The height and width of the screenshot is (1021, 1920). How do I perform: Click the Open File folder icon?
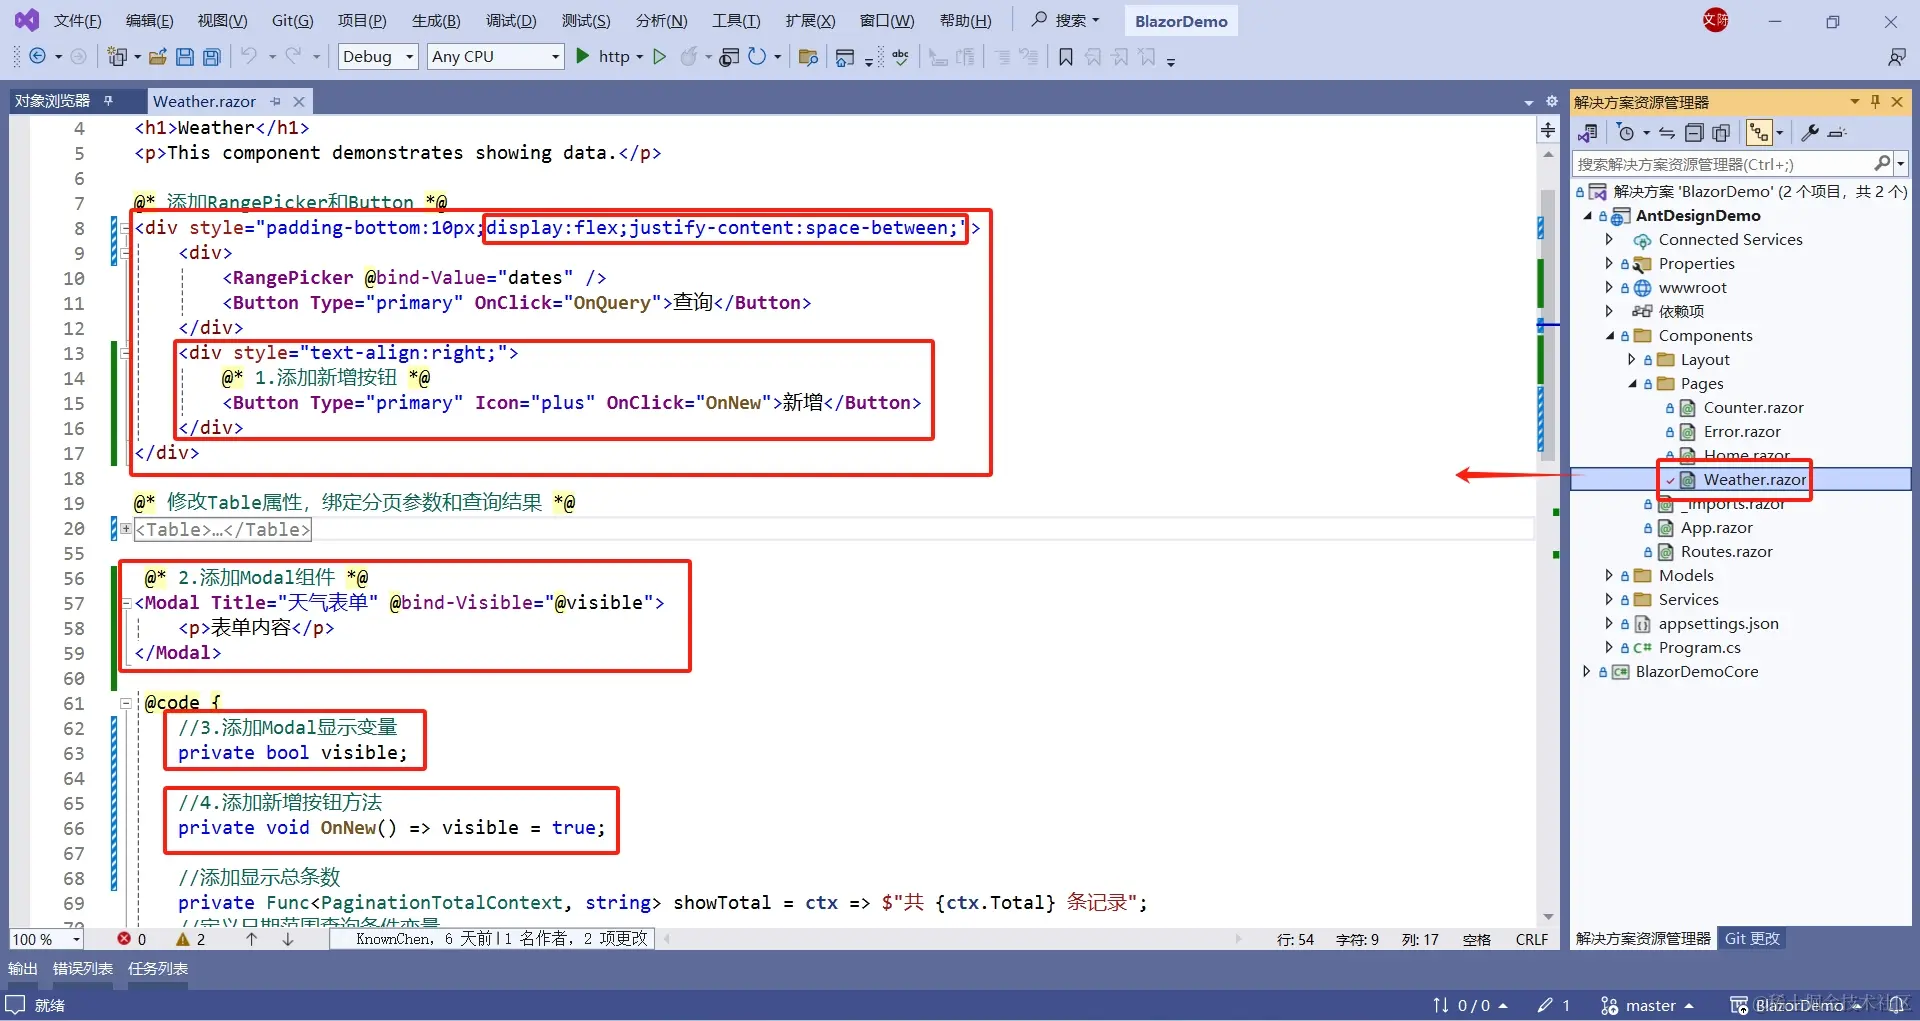tap(157, 57)
